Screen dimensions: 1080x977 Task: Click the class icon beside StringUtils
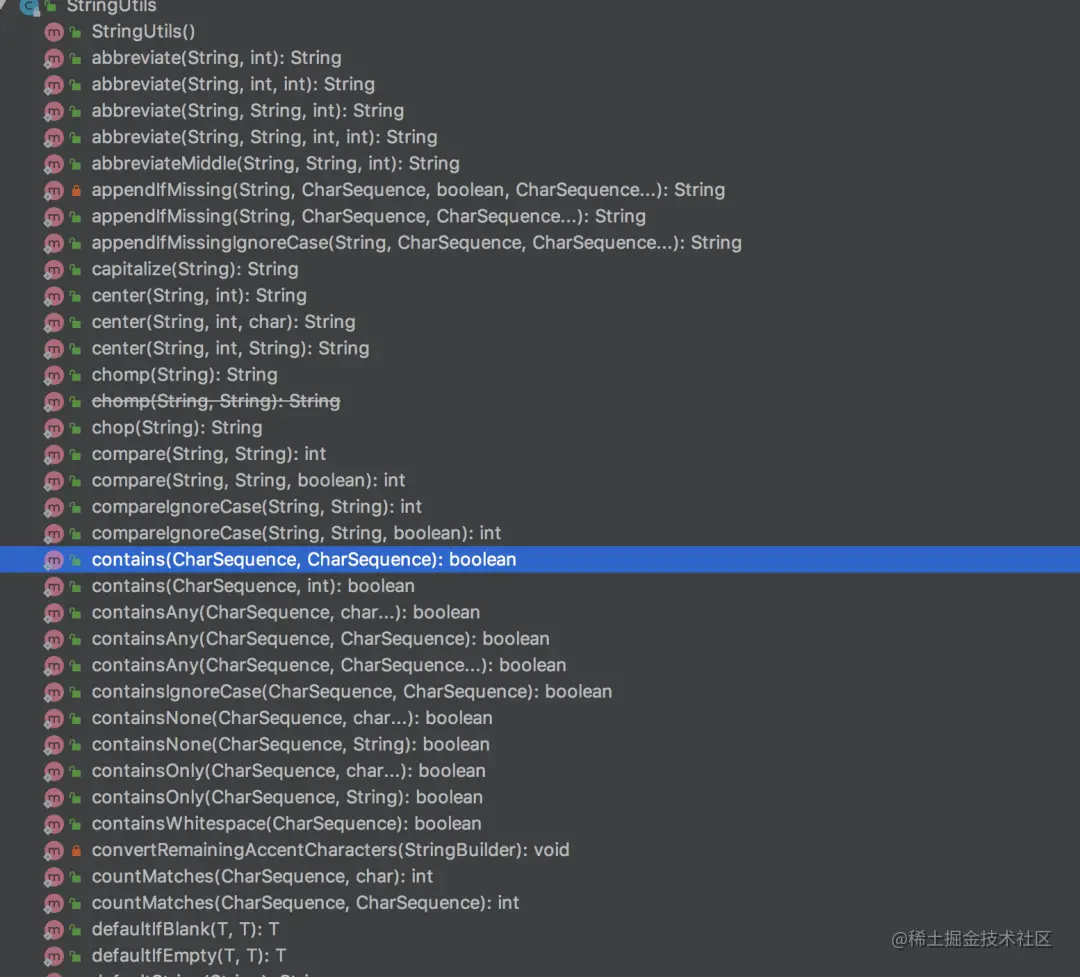tap(29, 7)
